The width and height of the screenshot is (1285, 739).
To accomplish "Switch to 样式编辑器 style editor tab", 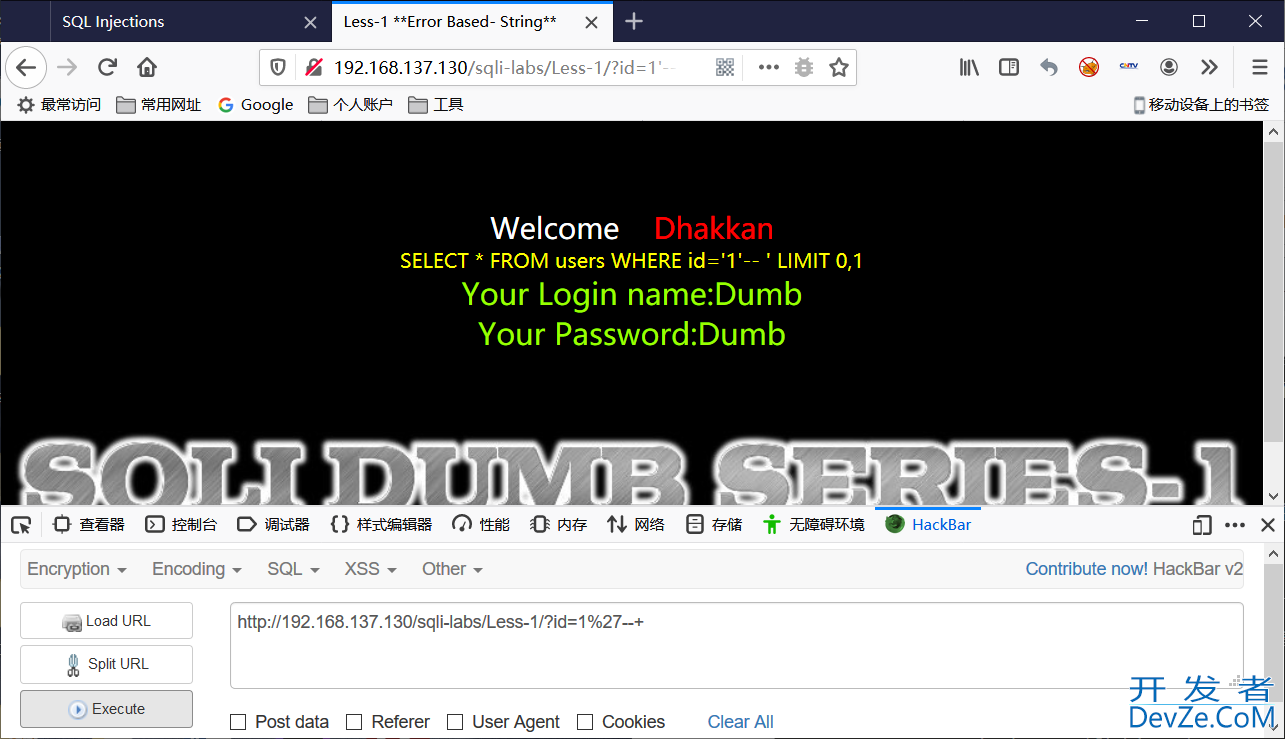I will pyautogui.click(x=381, y=525).
